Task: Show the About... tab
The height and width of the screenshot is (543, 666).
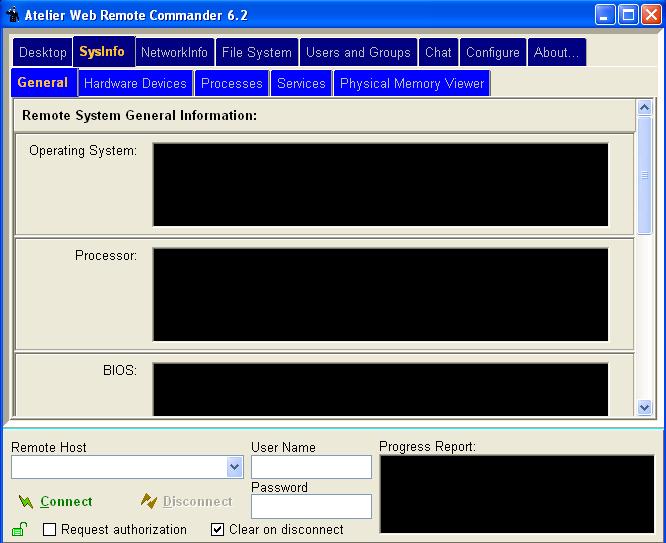Action: [x=556, y=52]
